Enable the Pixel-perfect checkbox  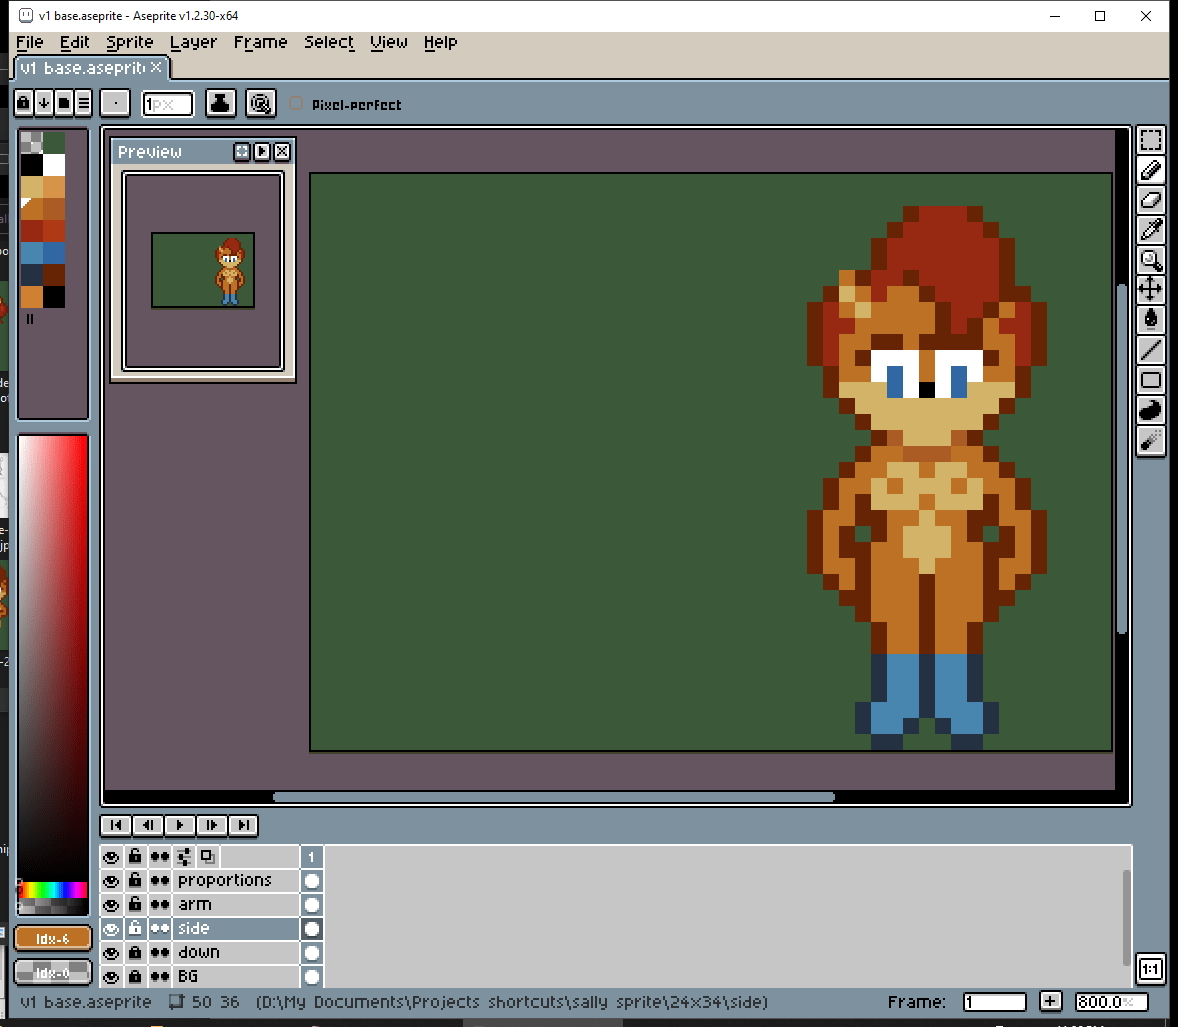(296, 104)
